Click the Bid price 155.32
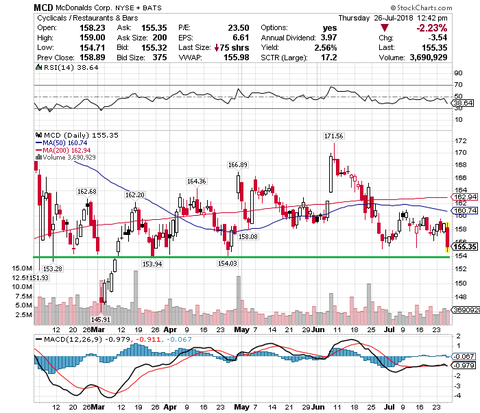 click(x=154, y=48)
